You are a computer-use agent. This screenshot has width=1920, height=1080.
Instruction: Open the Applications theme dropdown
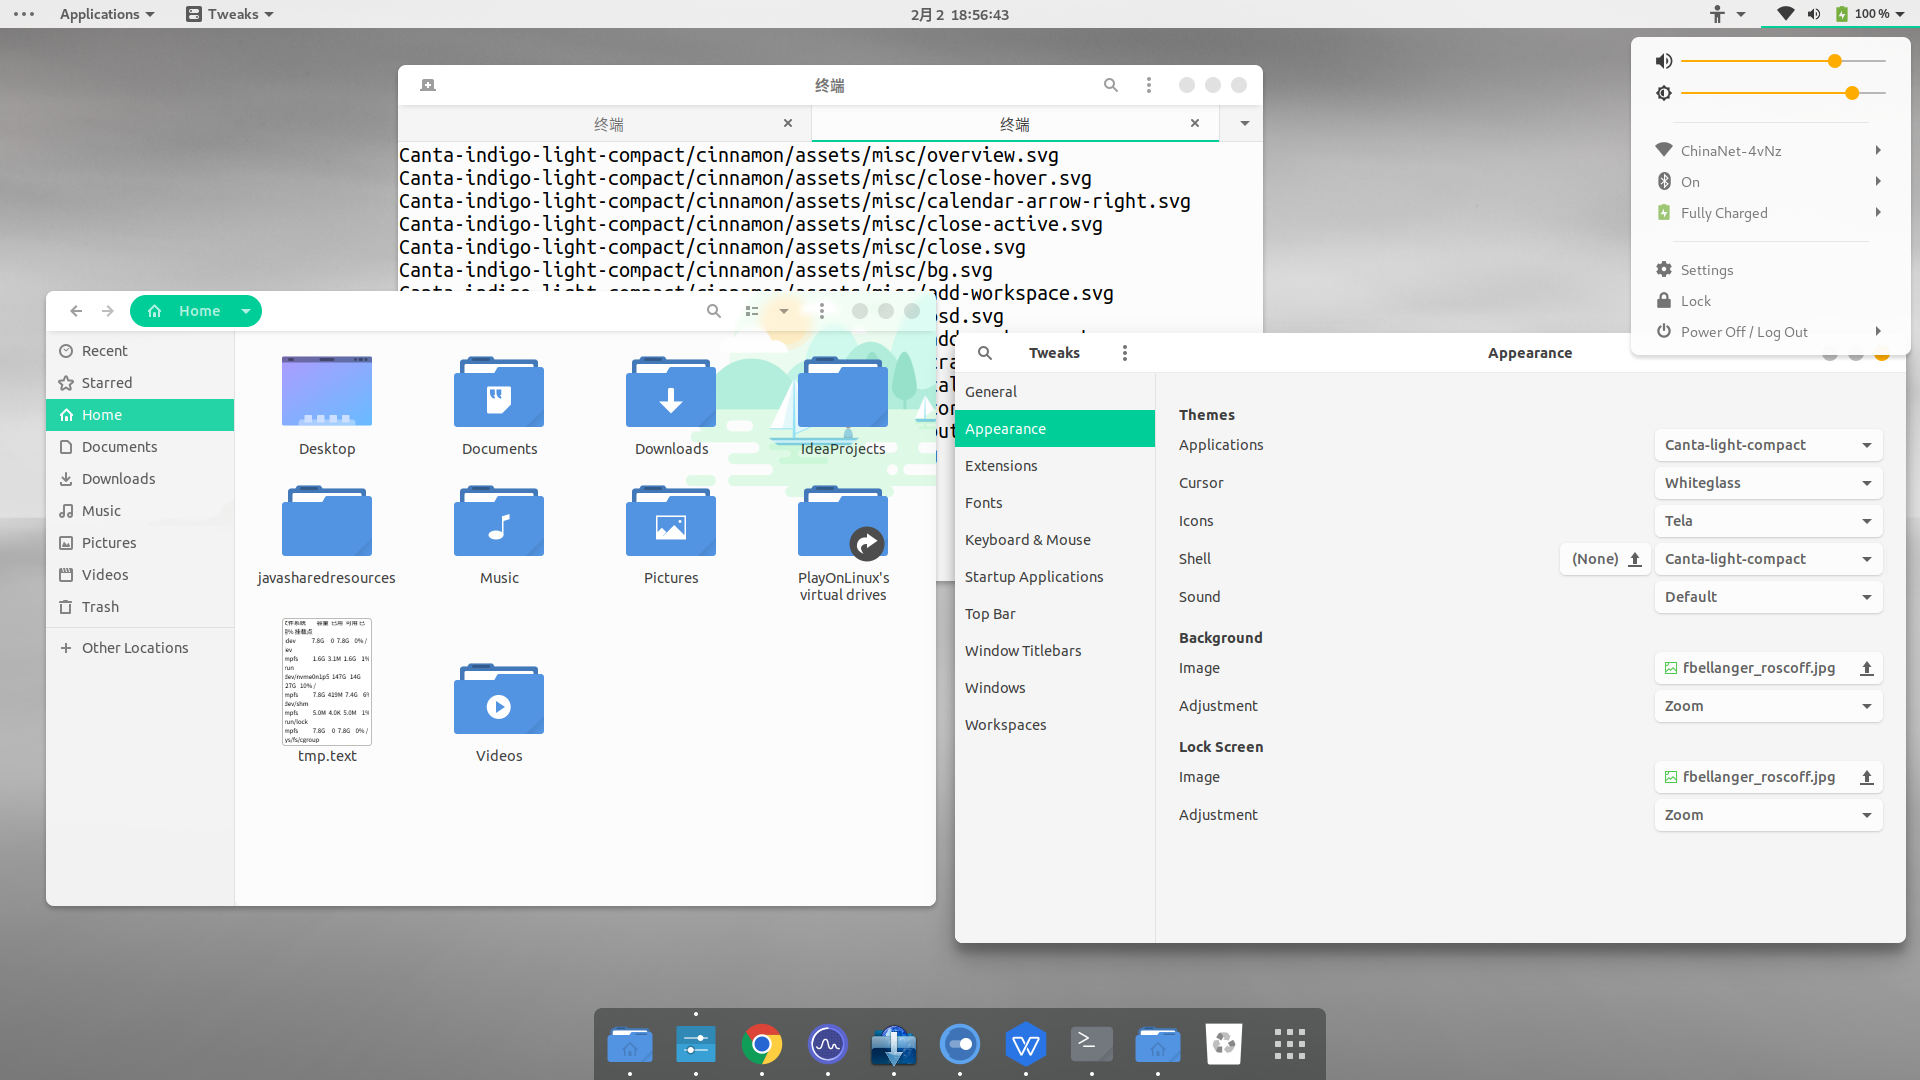(x=1767, y=445)
